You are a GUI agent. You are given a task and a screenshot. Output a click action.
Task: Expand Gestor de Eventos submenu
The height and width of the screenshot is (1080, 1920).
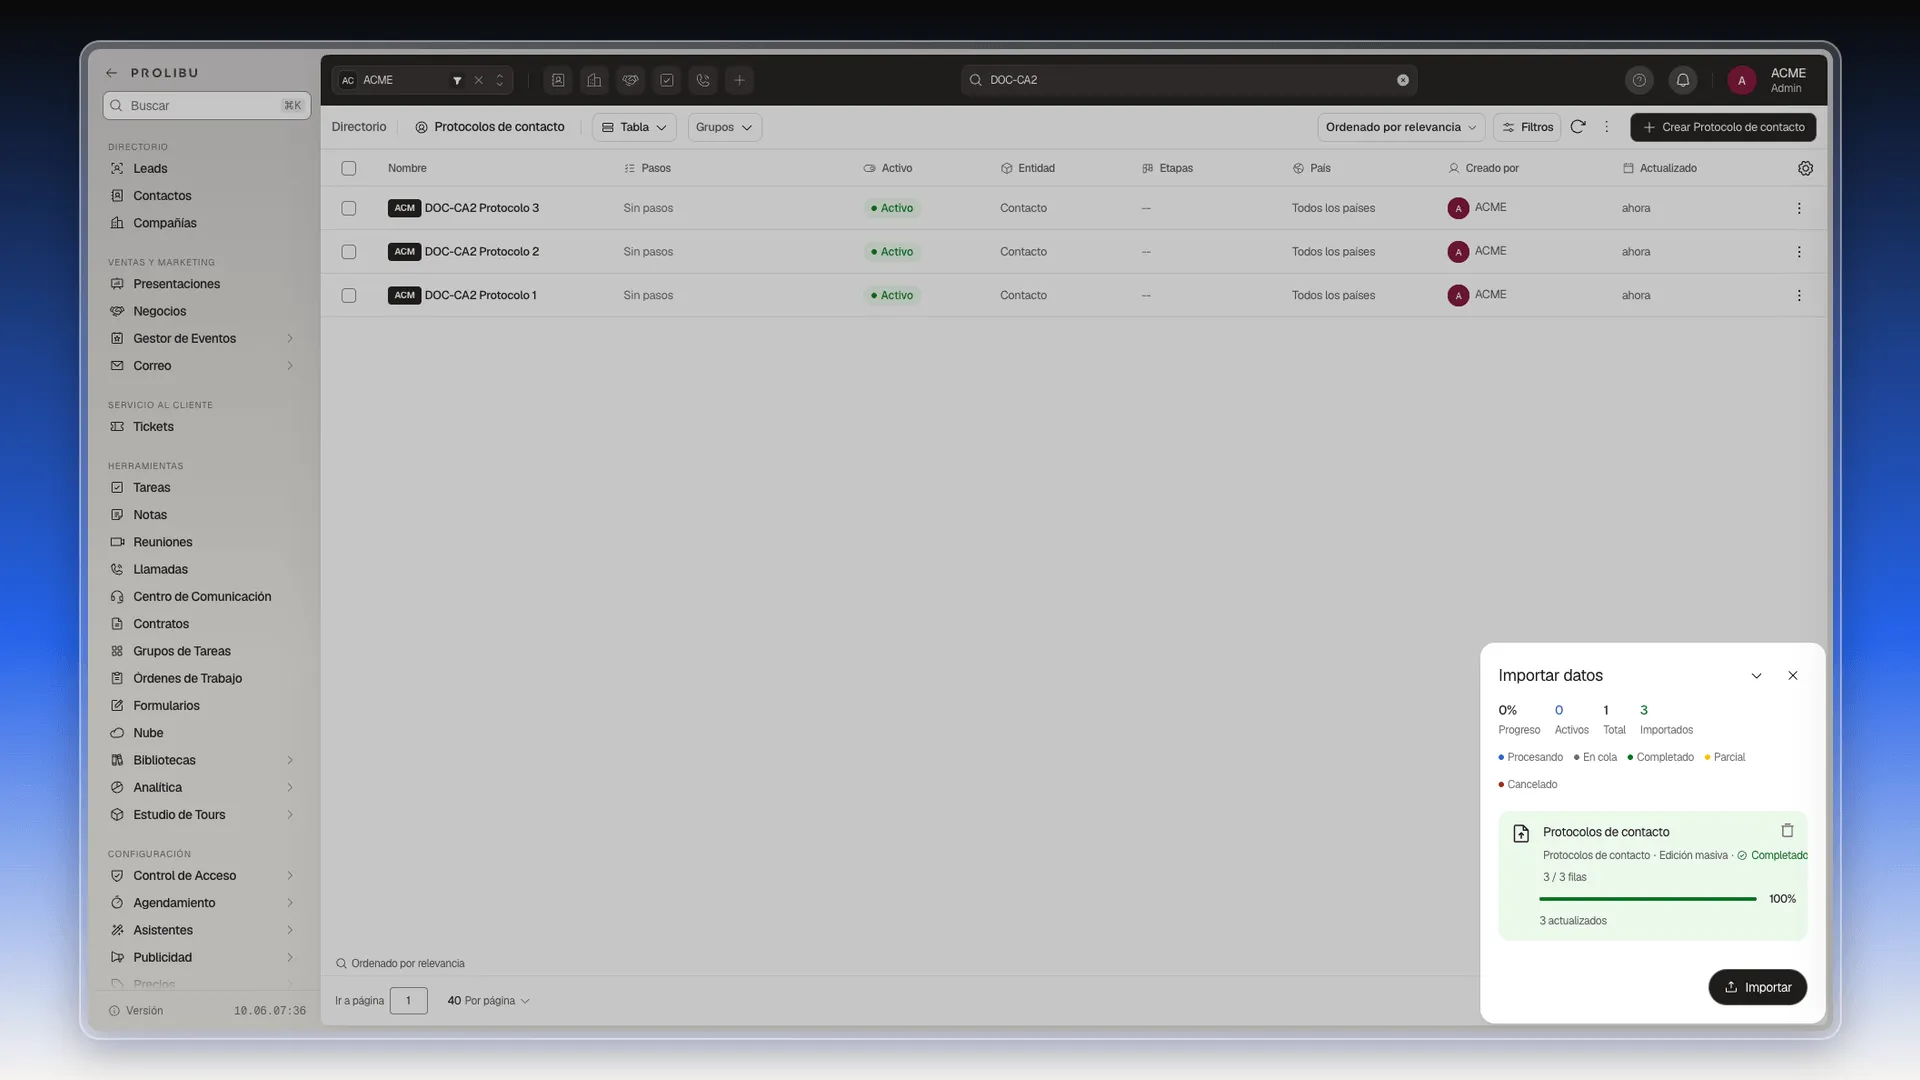290,338
